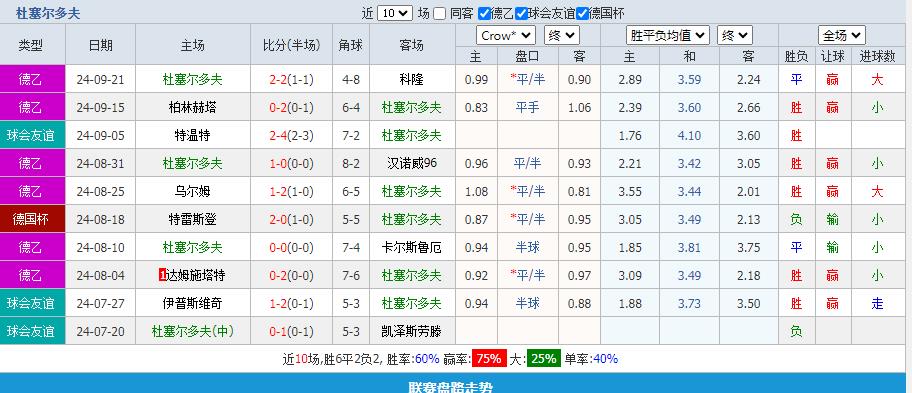Click corner count 8-2 in the 汉诺威96 row

click(351, 163)
